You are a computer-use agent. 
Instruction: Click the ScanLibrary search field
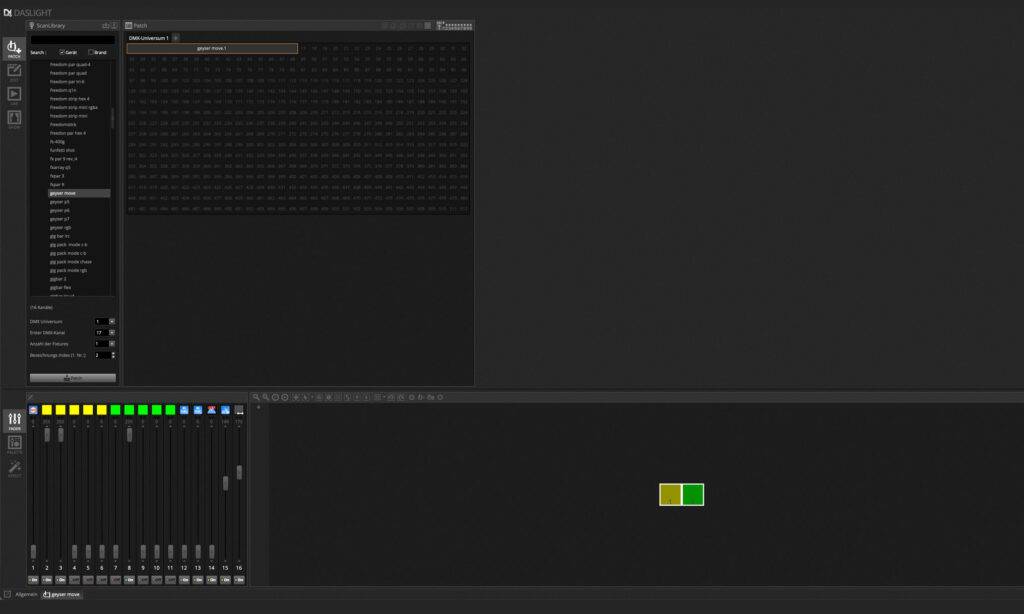(72, 40)
